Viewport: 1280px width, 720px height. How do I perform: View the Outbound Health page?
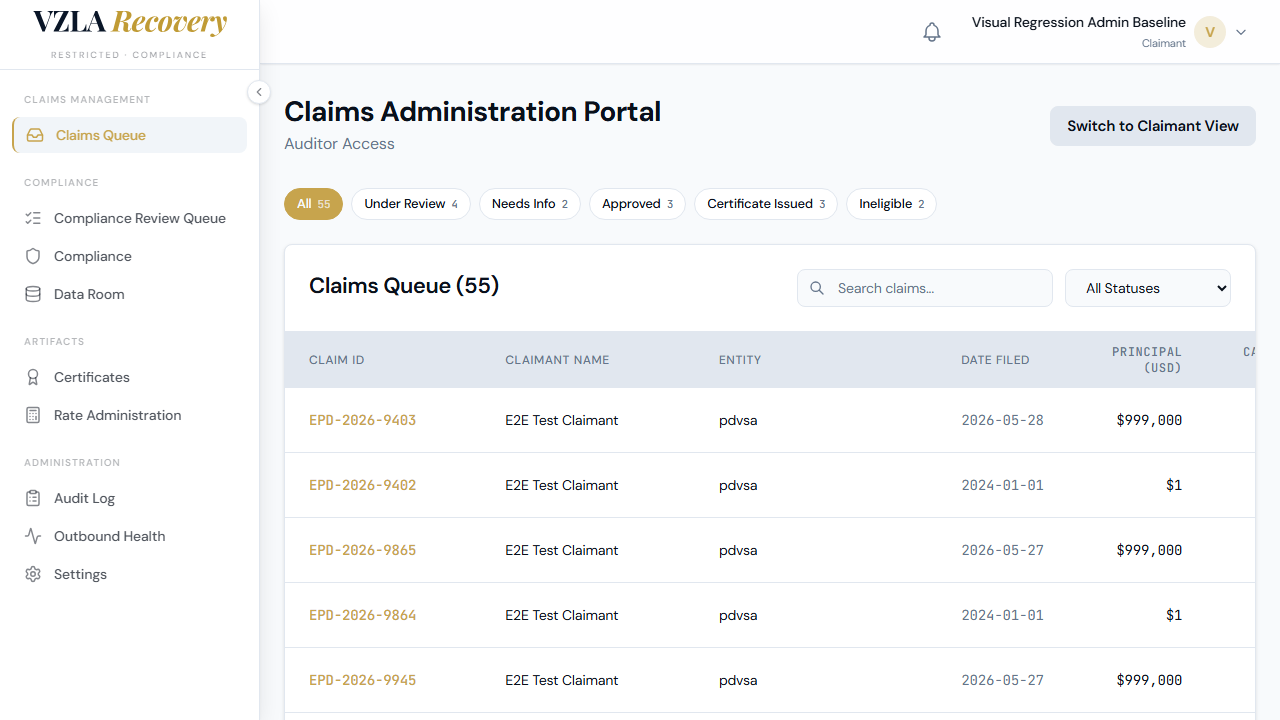click(129, 536)
